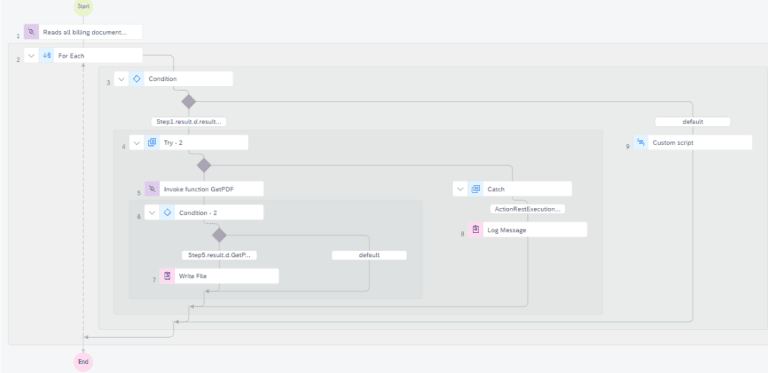
Task: Click the End node of the flow
Action: [83, 362]
